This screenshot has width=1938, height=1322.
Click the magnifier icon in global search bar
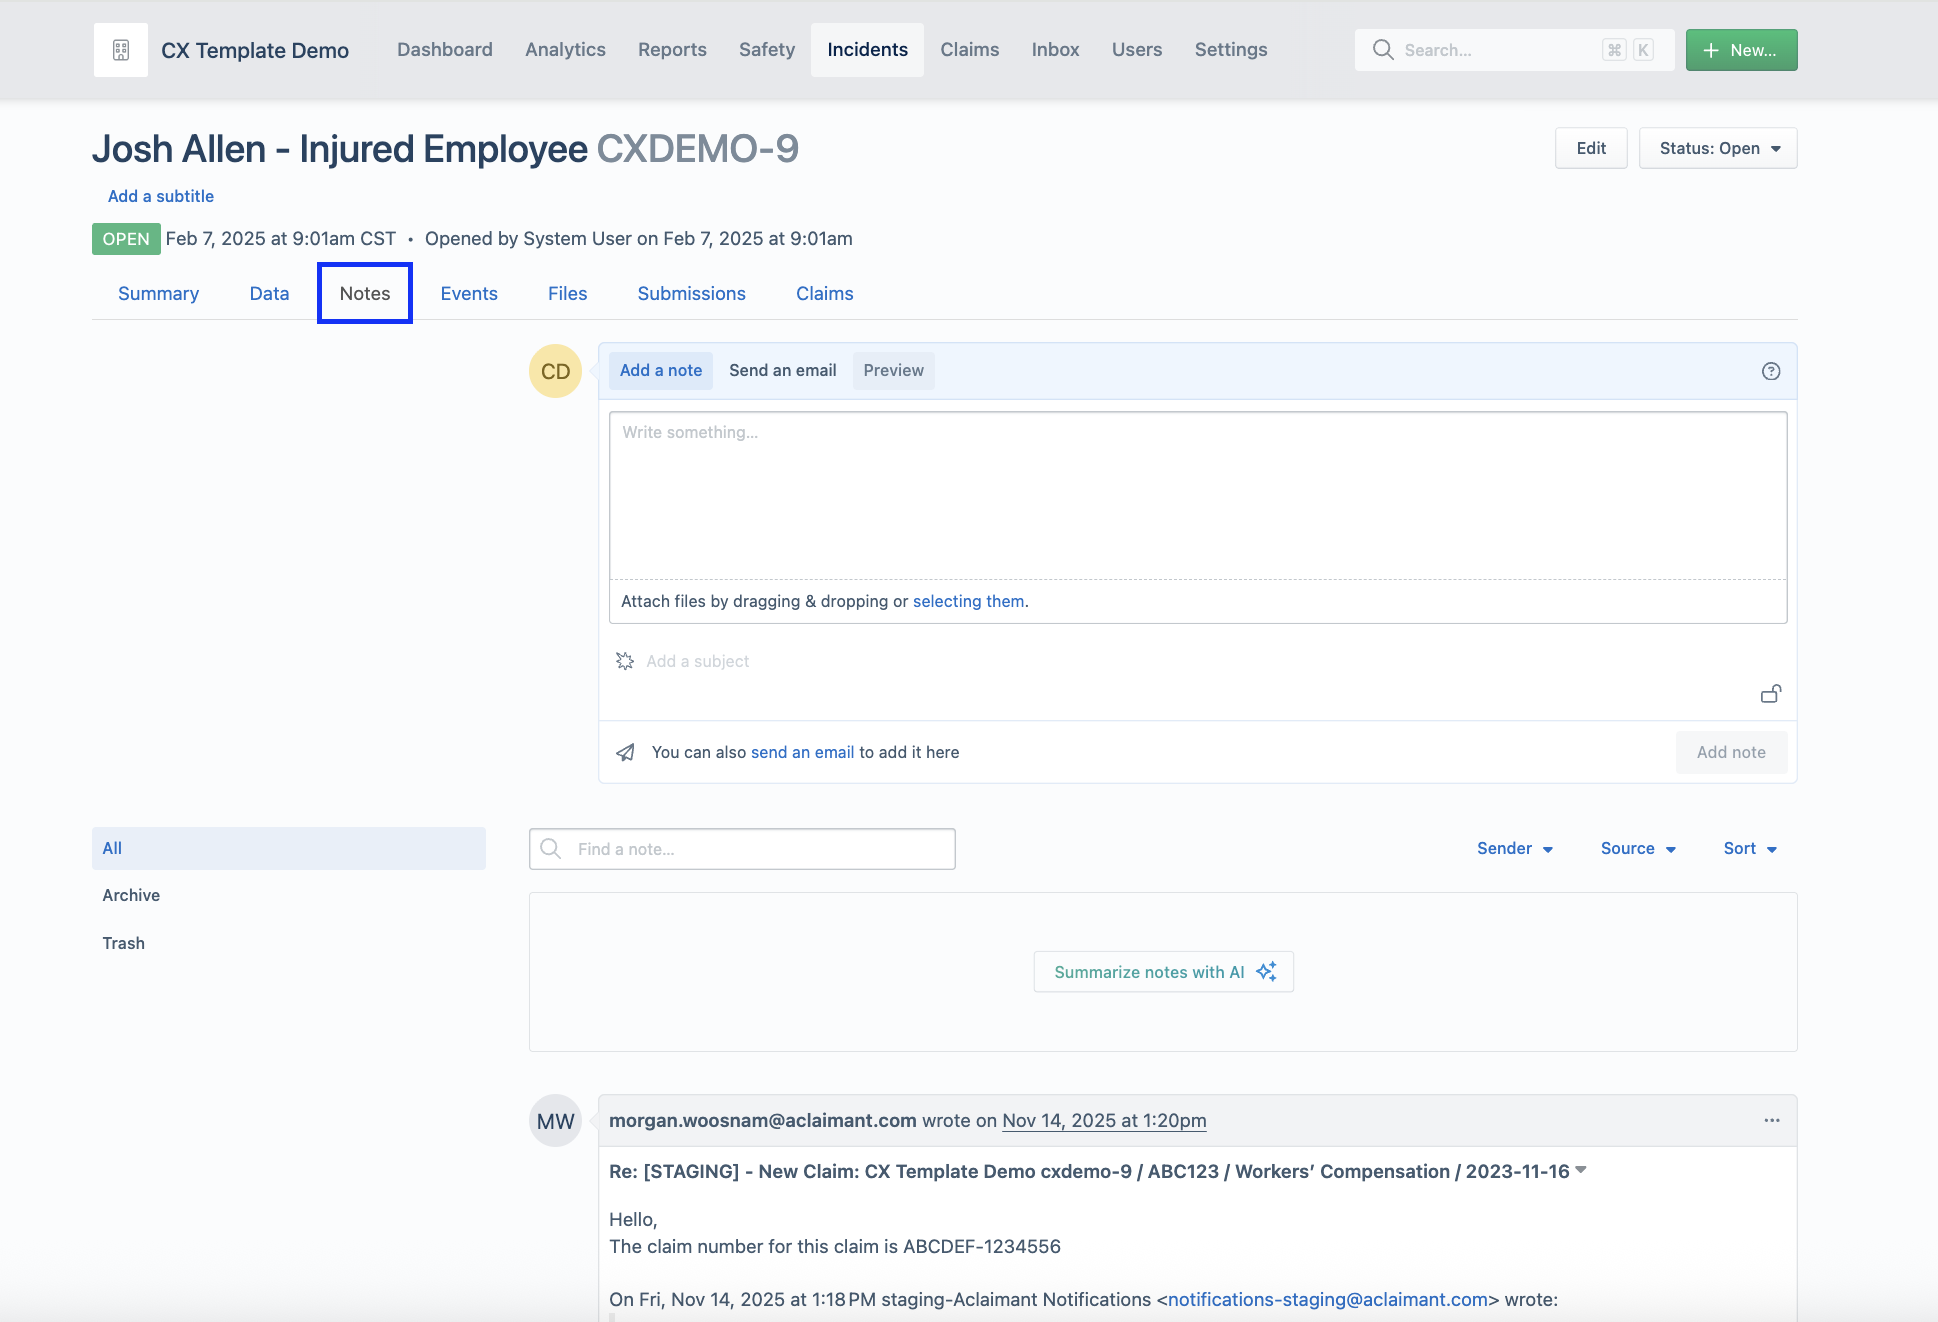click(1383, 50)
